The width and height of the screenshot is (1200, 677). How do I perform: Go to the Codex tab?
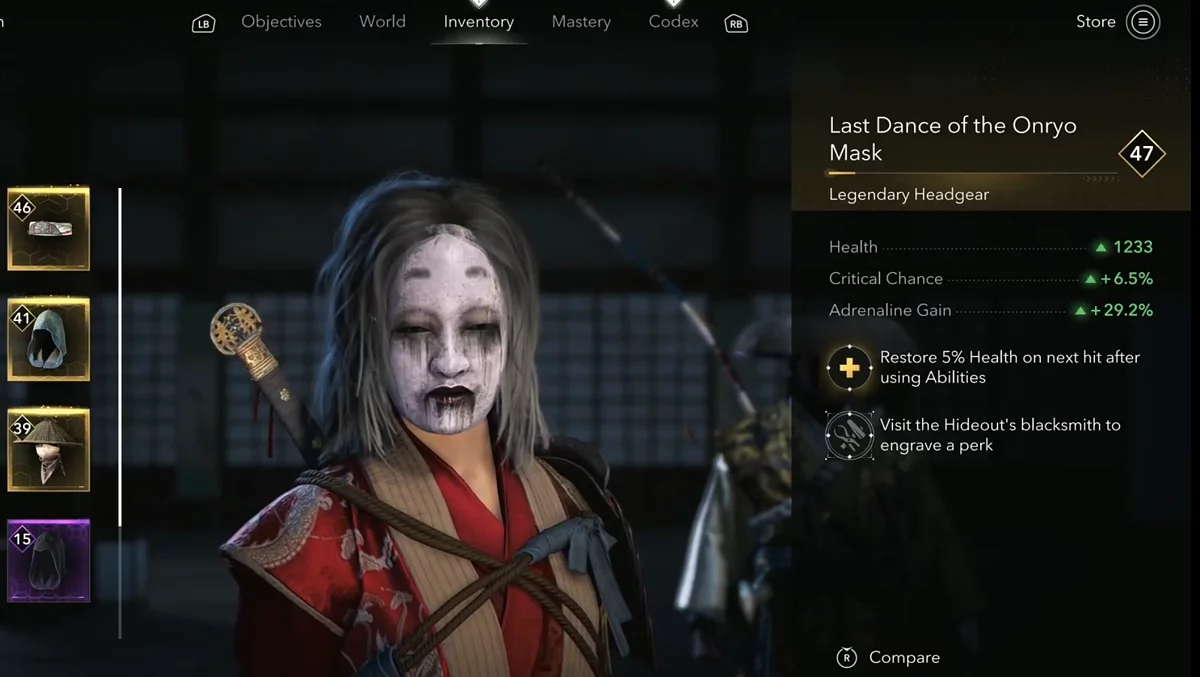click(x=674, y=22)
